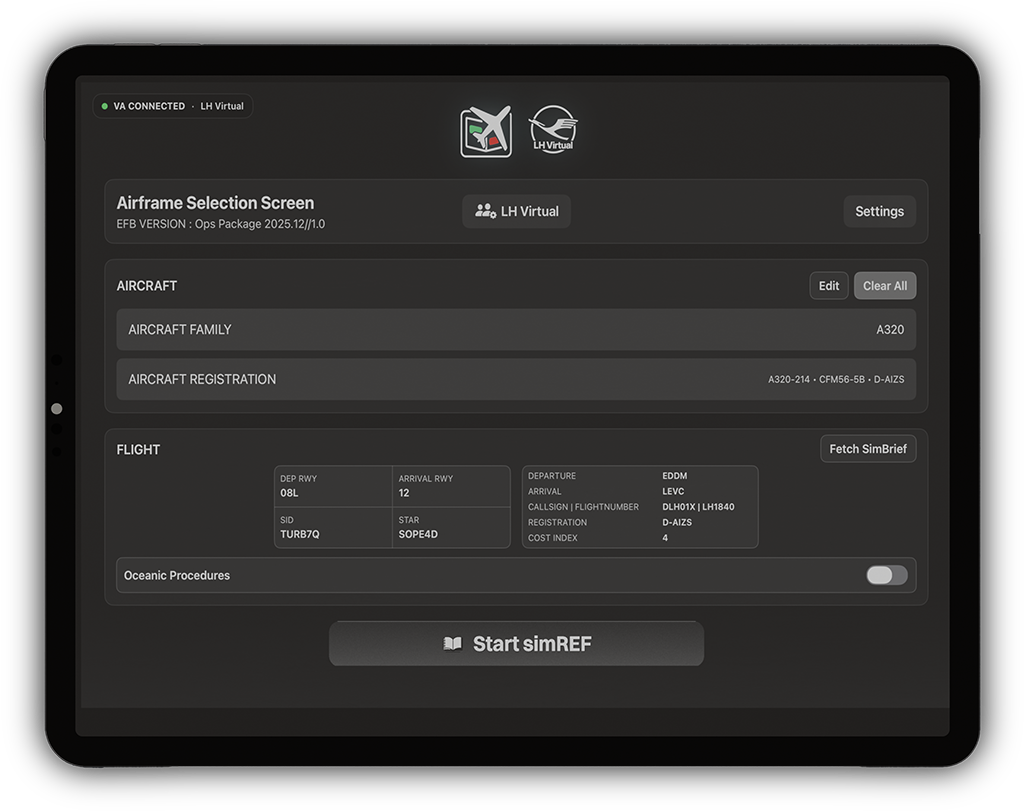Screen dimensions: 1024x811
Task: Open the Aircraft Registration selection row
Action: point(516,380)
